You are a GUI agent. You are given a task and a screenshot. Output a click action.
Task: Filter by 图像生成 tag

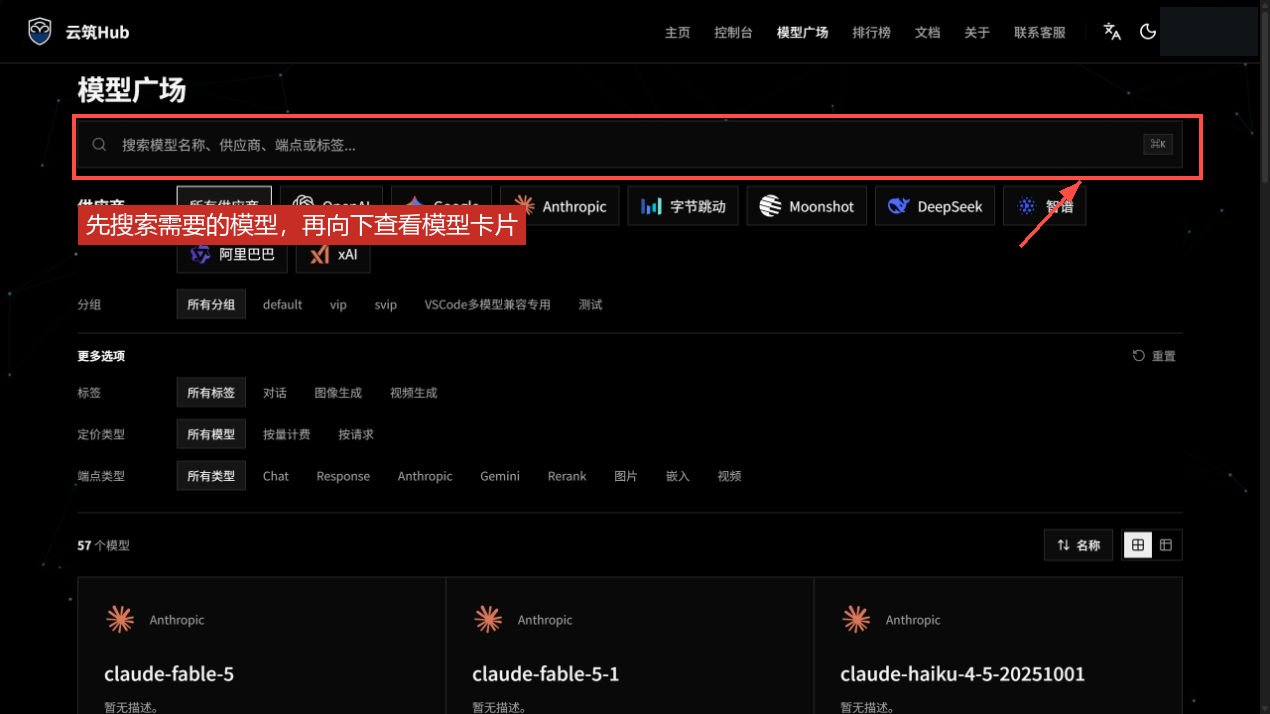[x=338, y=393]
